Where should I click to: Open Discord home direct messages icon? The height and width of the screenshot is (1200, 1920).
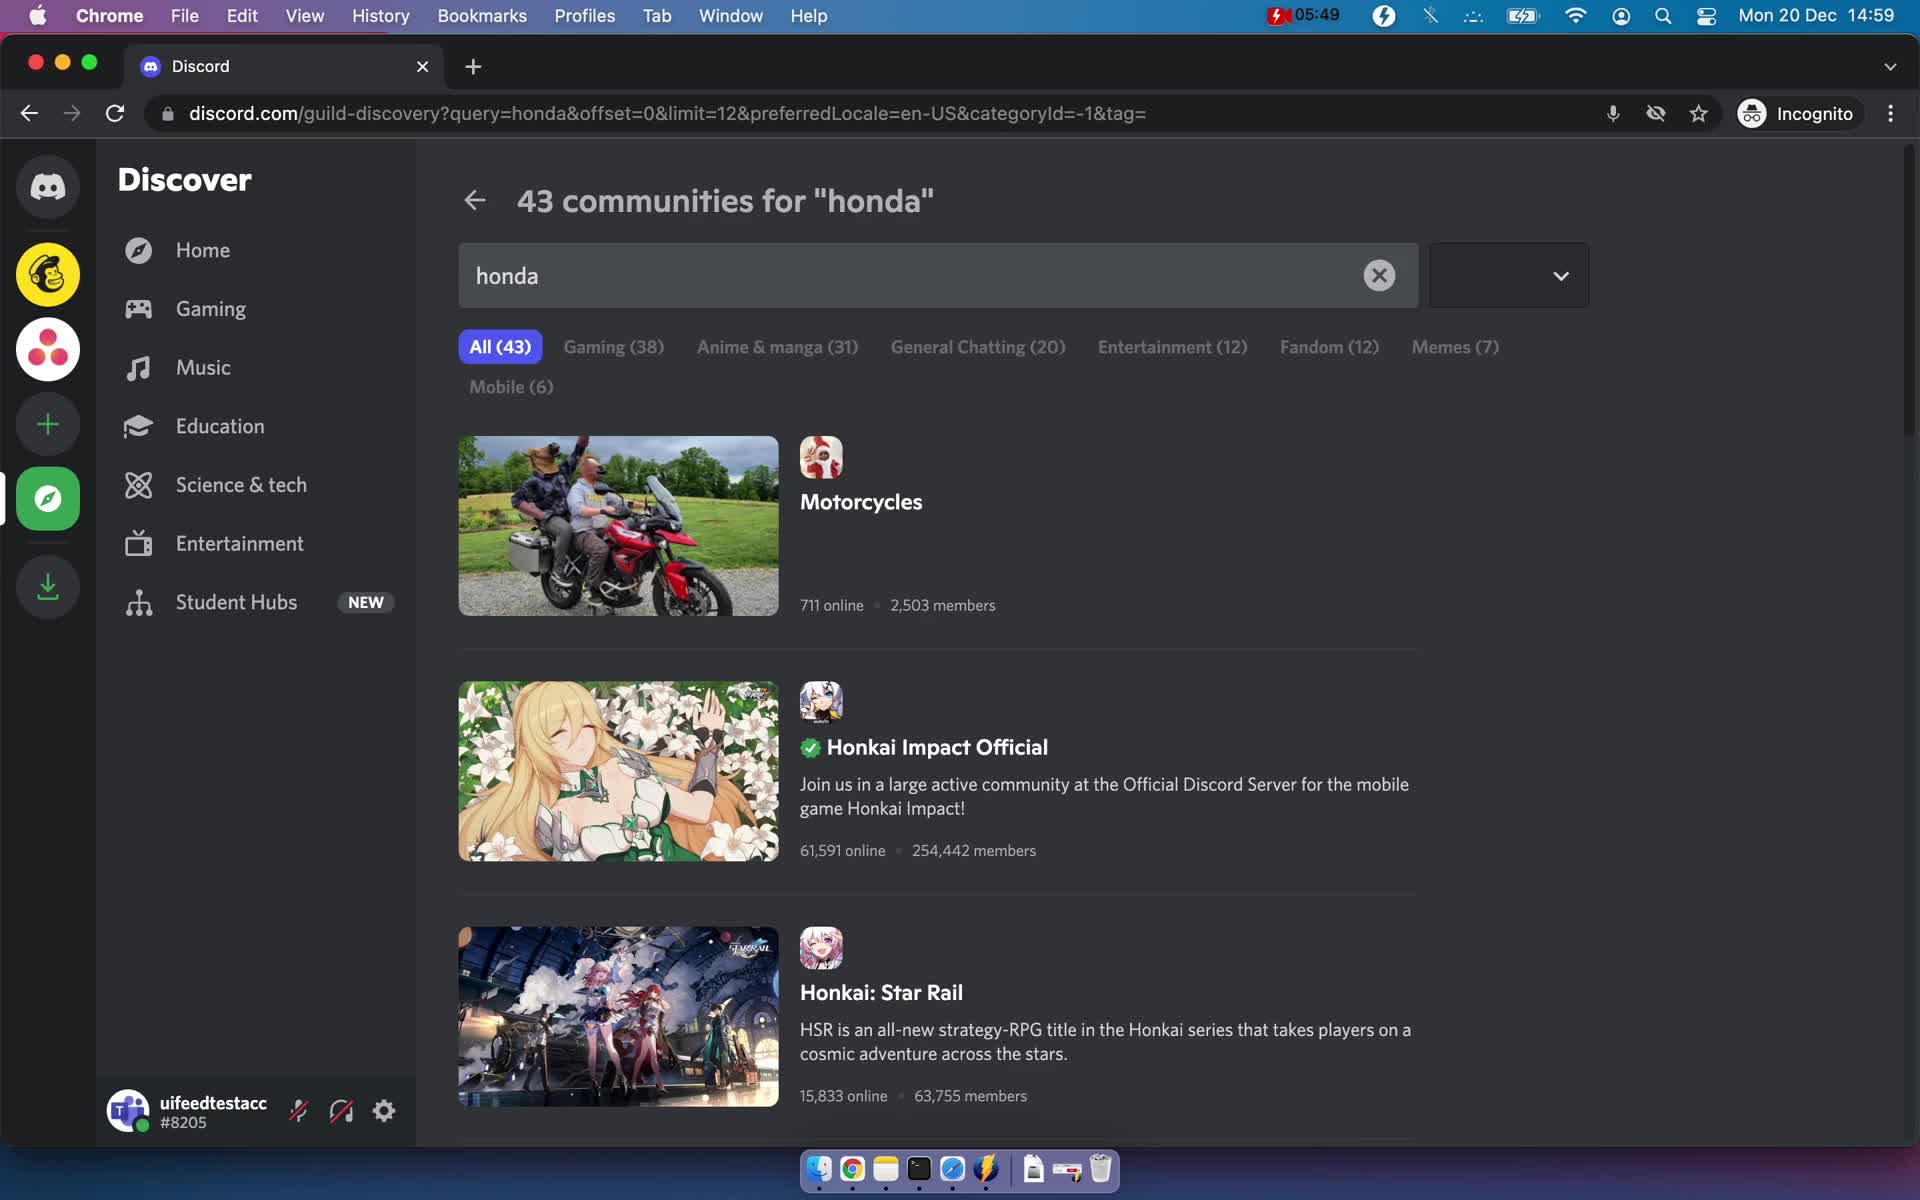[x=47, y=187]
